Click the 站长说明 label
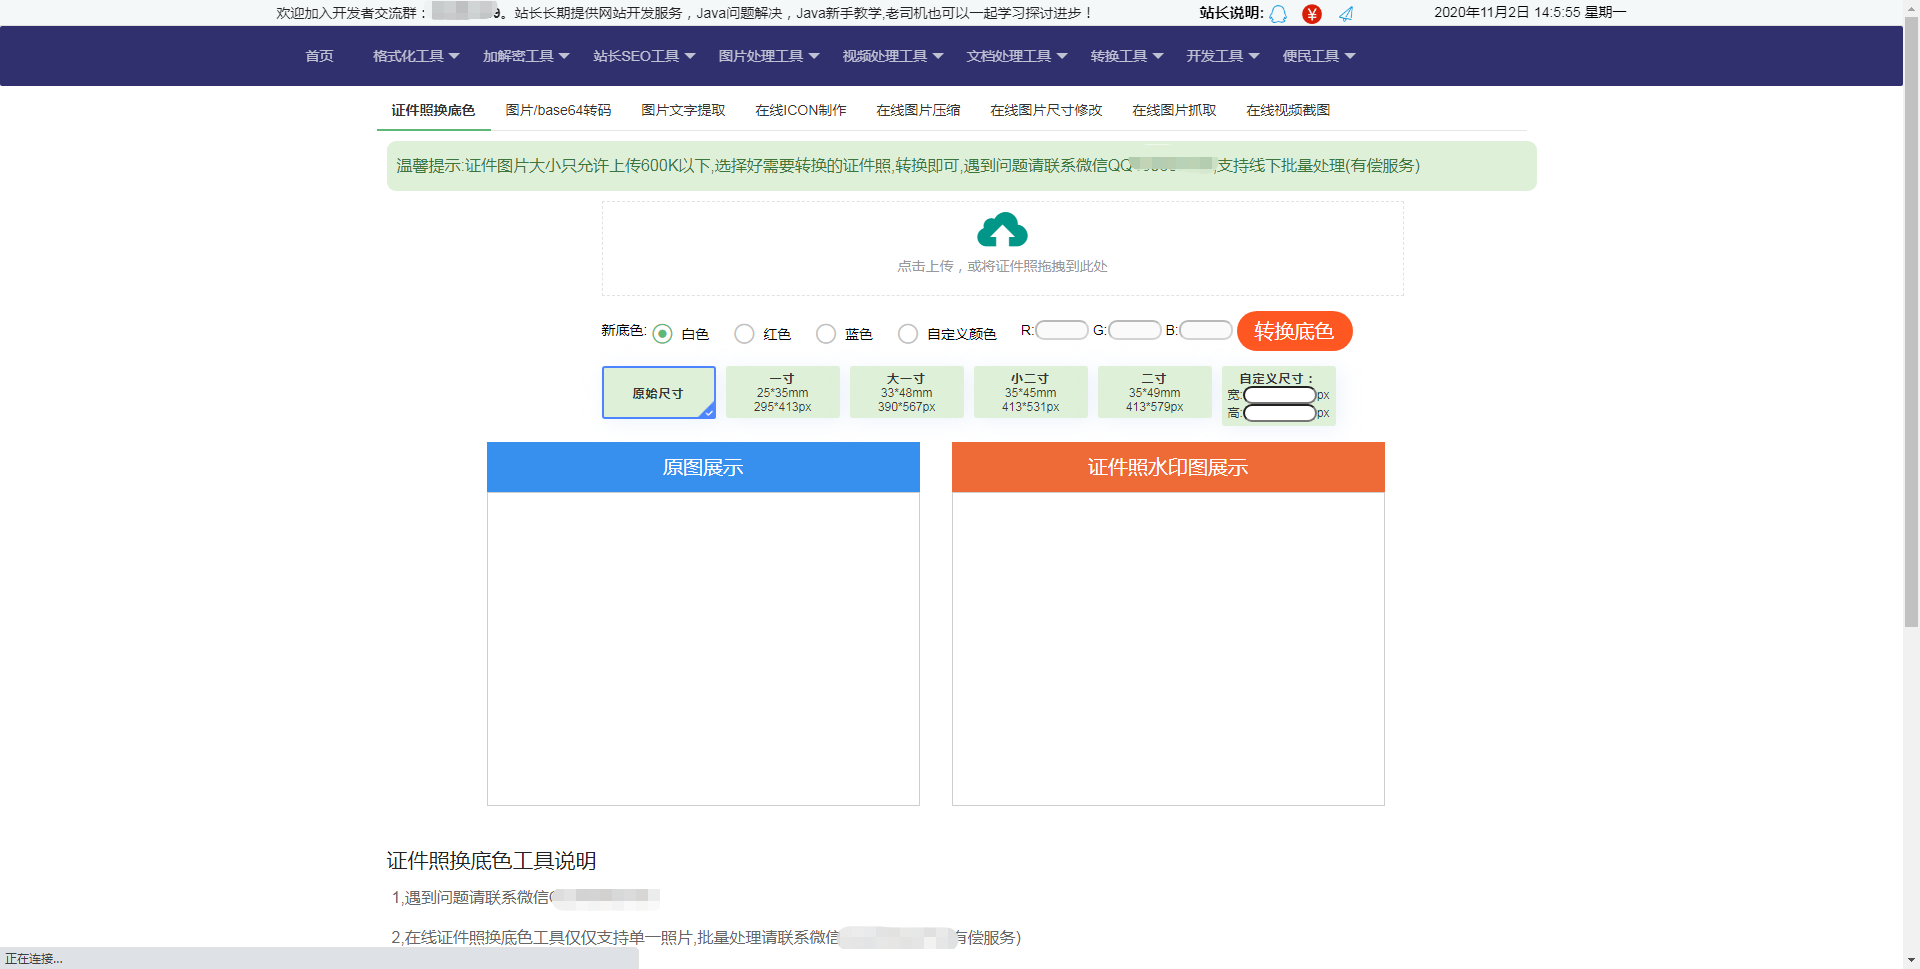Screen dimensions: 1920x969 pyautogui.click(x=1231, y=13)
